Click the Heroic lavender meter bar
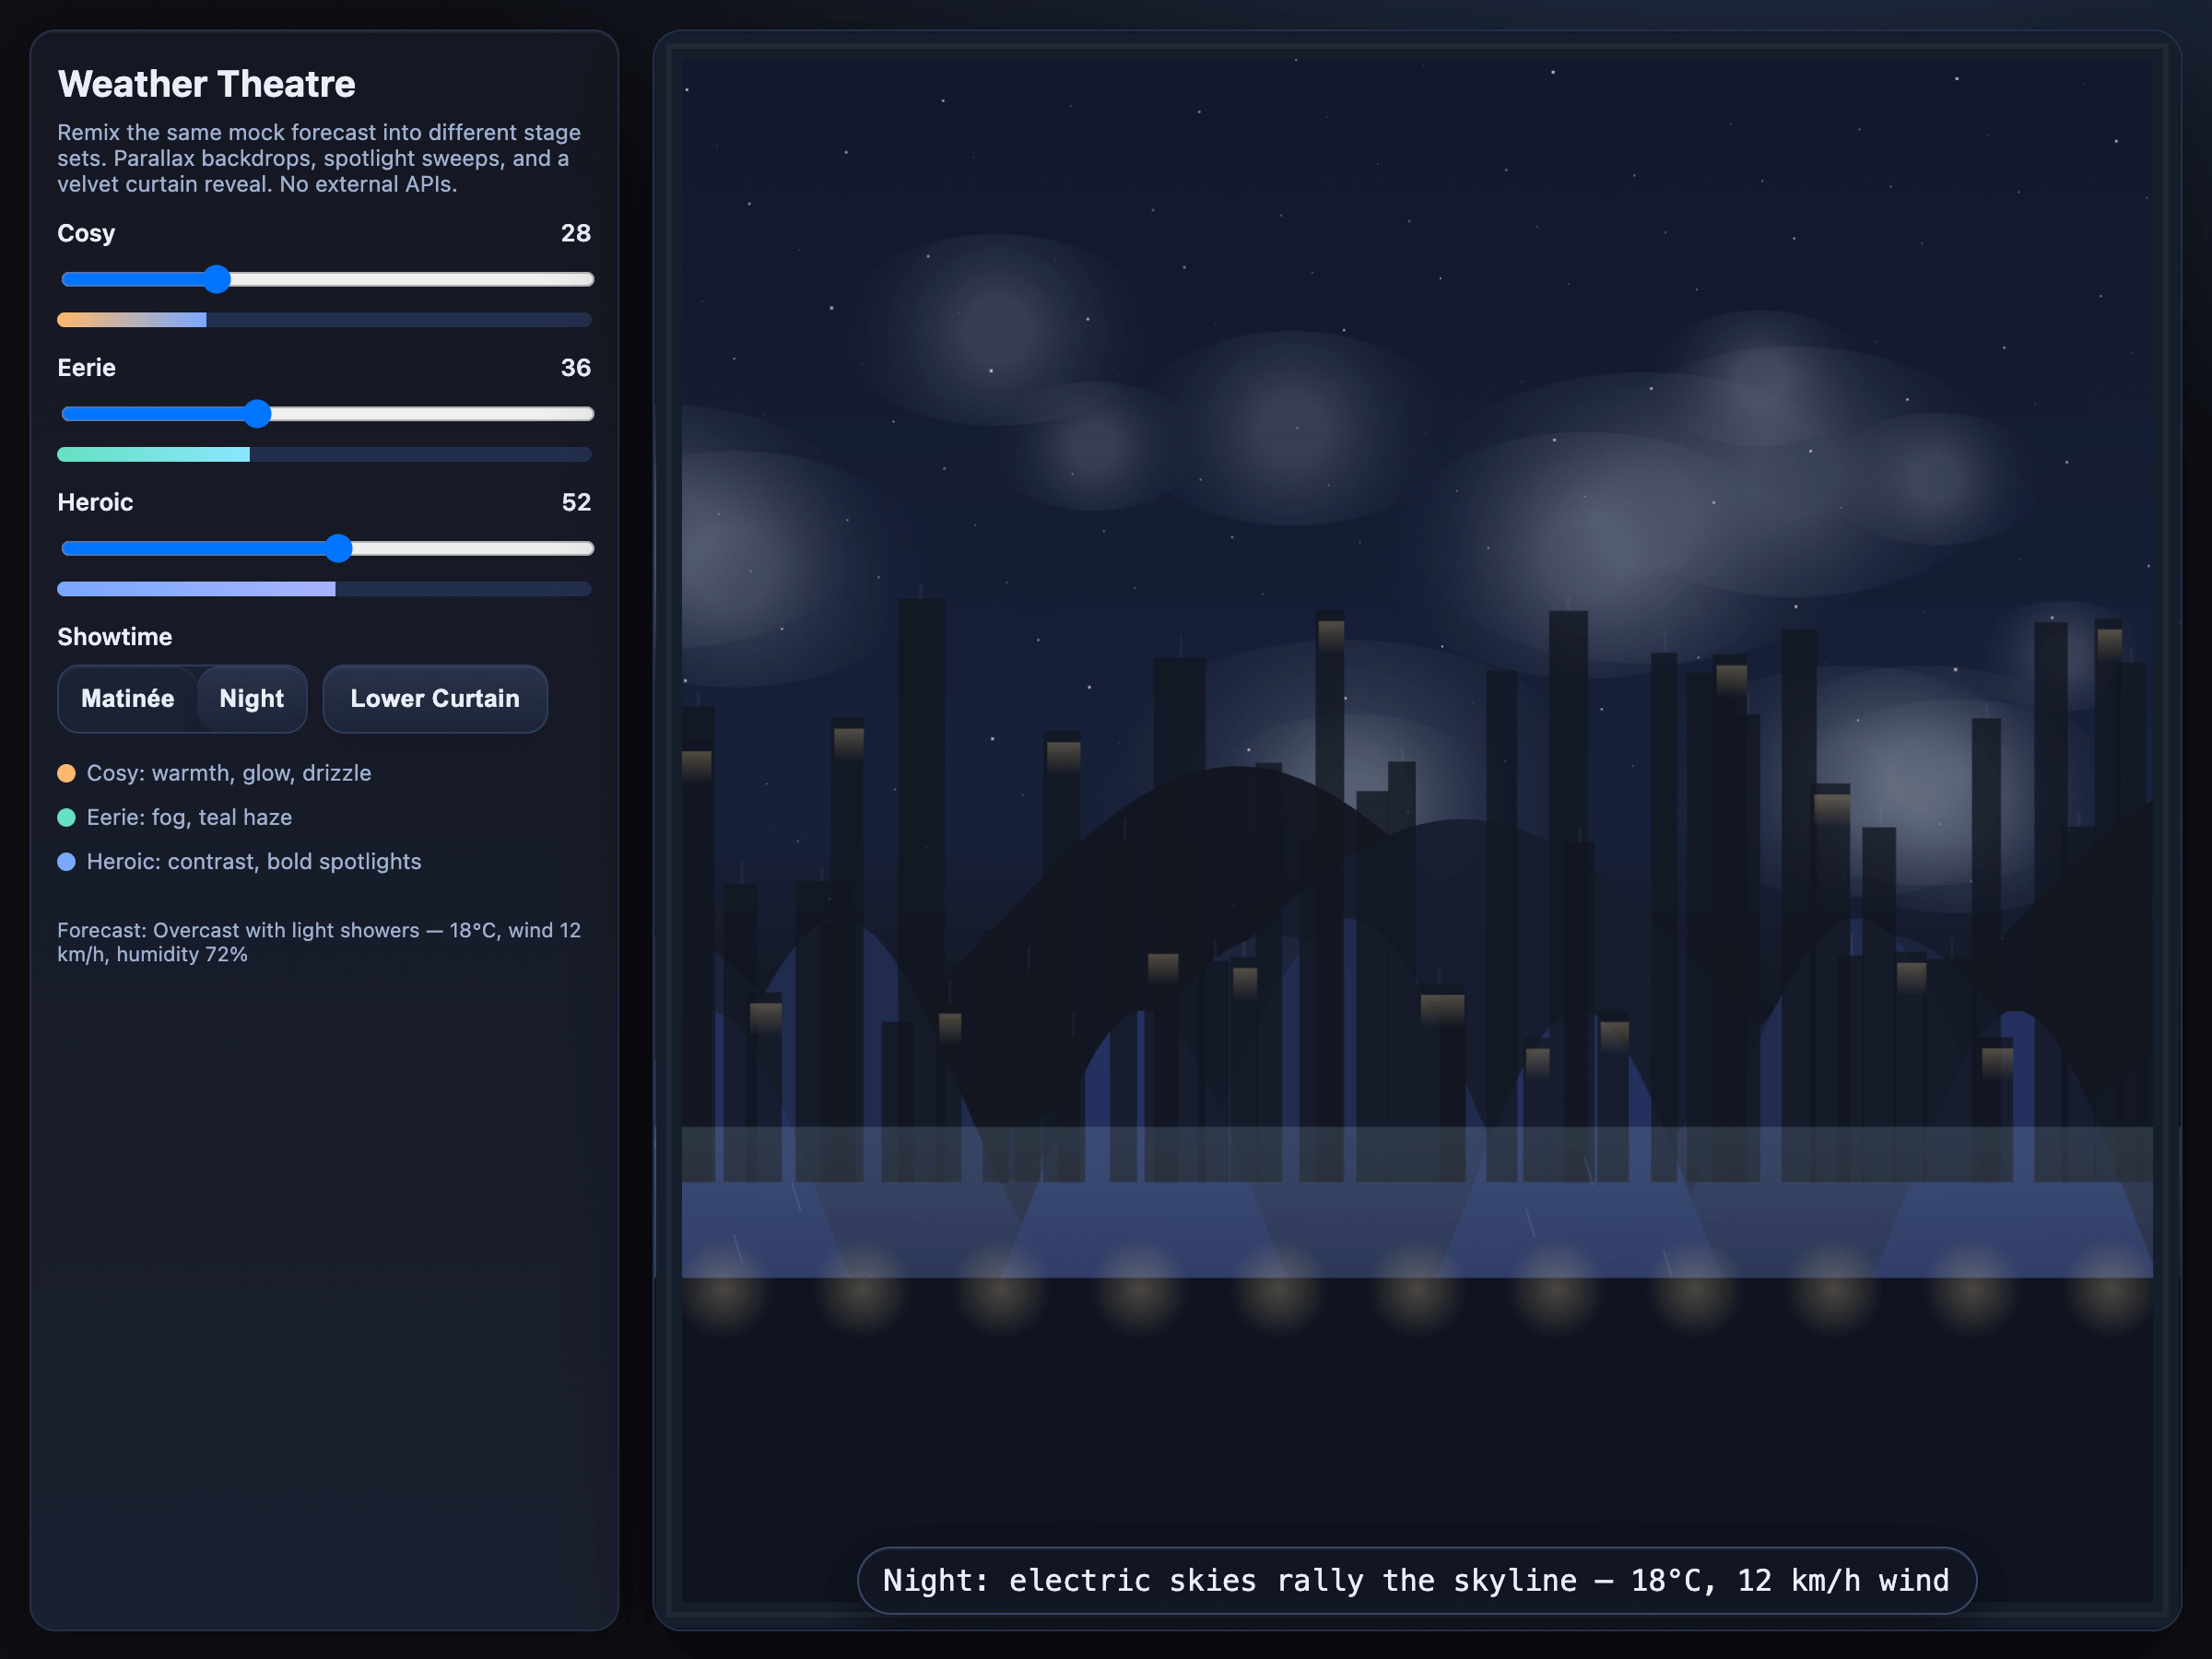Image resolution: width=2212 pixels, height=1659 pixels. [x=196, y=589]
